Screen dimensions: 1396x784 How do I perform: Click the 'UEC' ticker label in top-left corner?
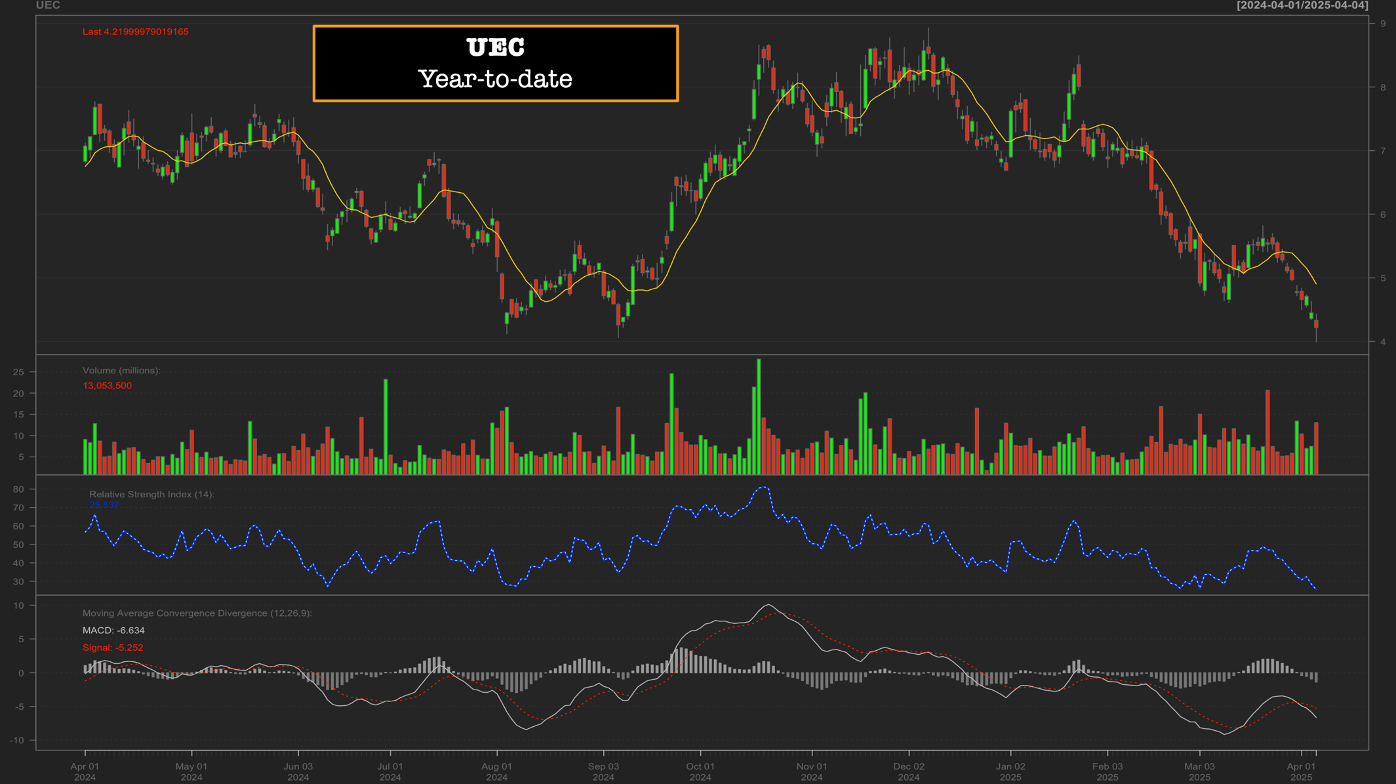pyautogui.click(x=47, y=5)
